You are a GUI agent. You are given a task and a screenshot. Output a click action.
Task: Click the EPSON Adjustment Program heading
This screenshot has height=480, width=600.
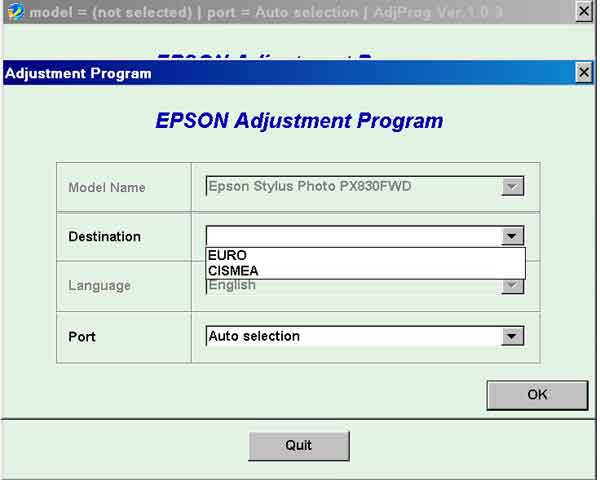click(299, 121)
